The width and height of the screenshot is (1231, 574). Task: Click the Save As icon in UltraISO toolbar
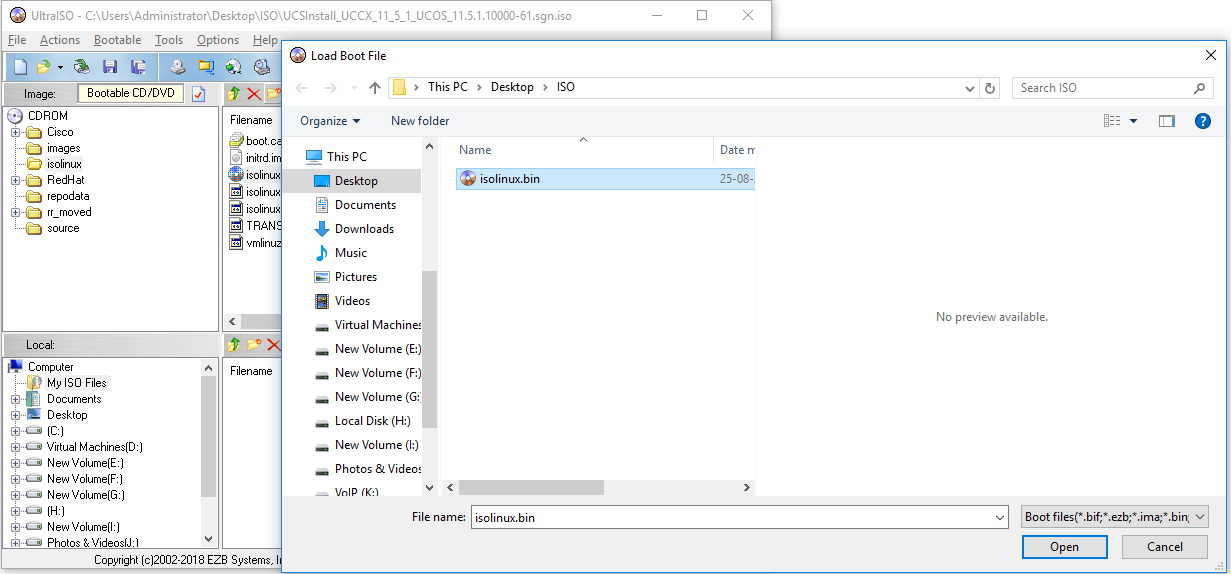(x=138, y=67)
